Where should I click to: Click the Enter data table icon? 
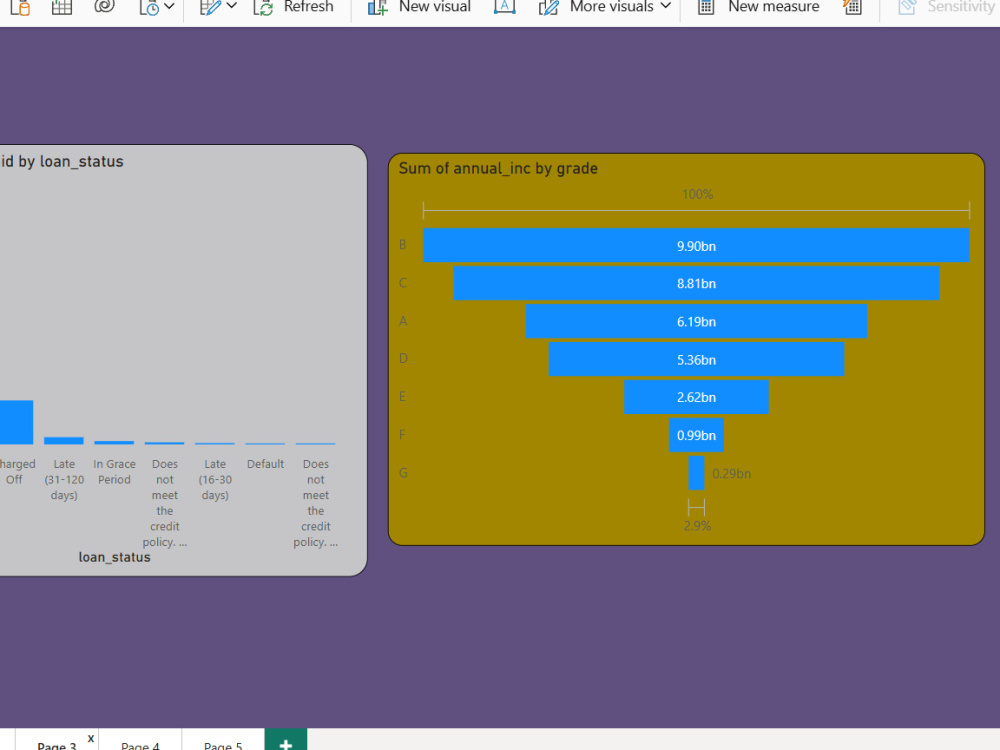[x=62, y=7]
